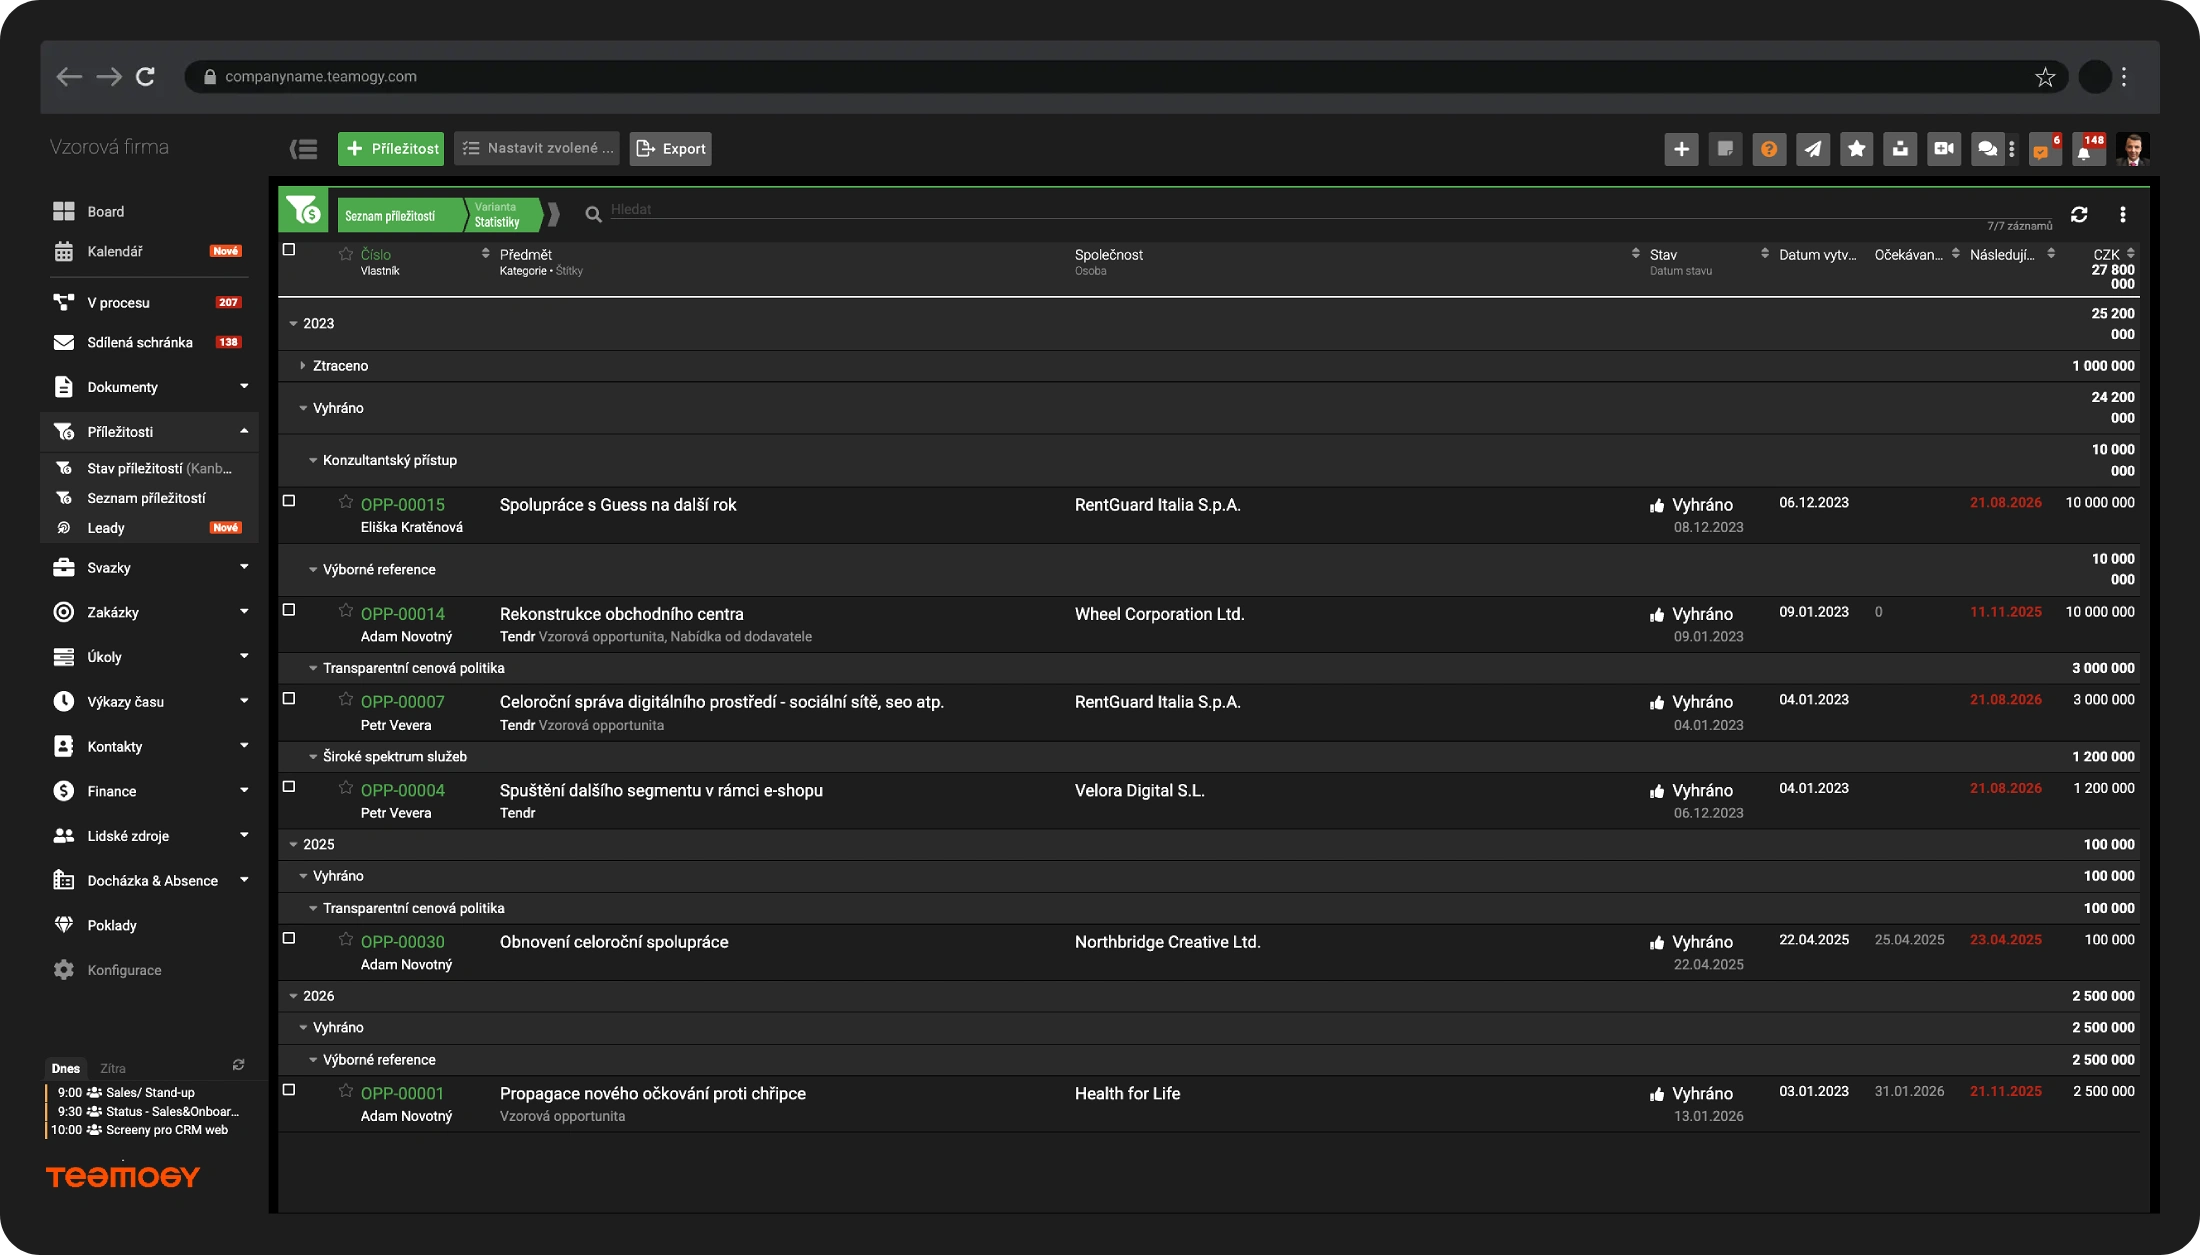Viewport: 2200px width, 1255px height.
Task: Open the orange help question mark icon
Action: coord(1769,149)
